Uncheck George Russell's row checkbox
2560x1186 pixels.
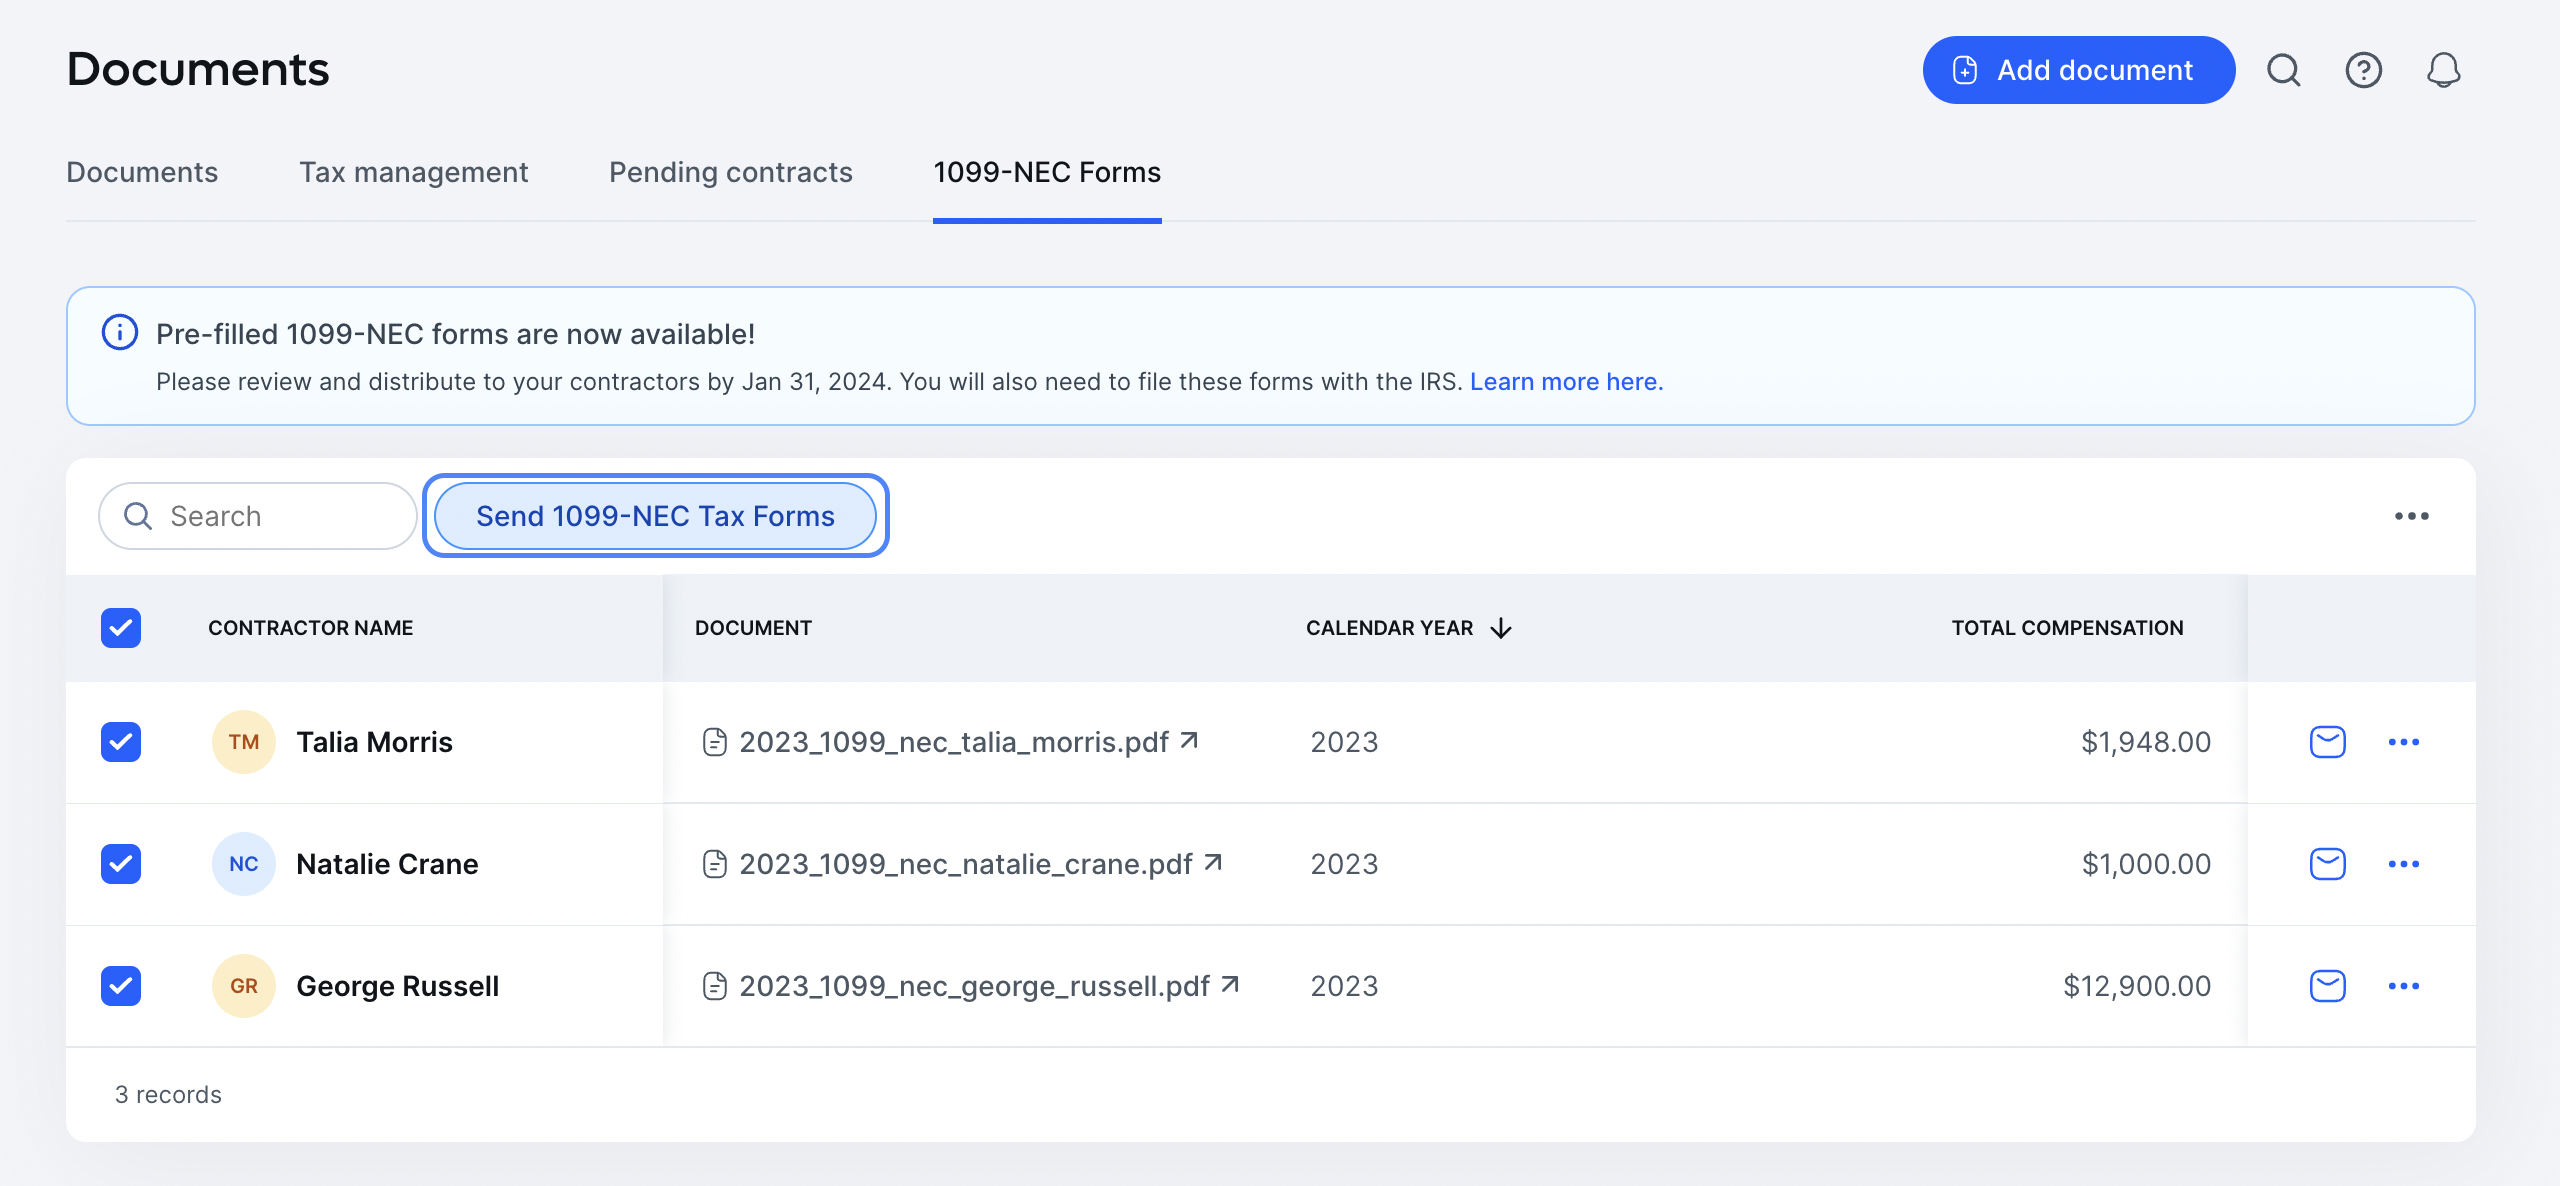(x=121, y=986)
